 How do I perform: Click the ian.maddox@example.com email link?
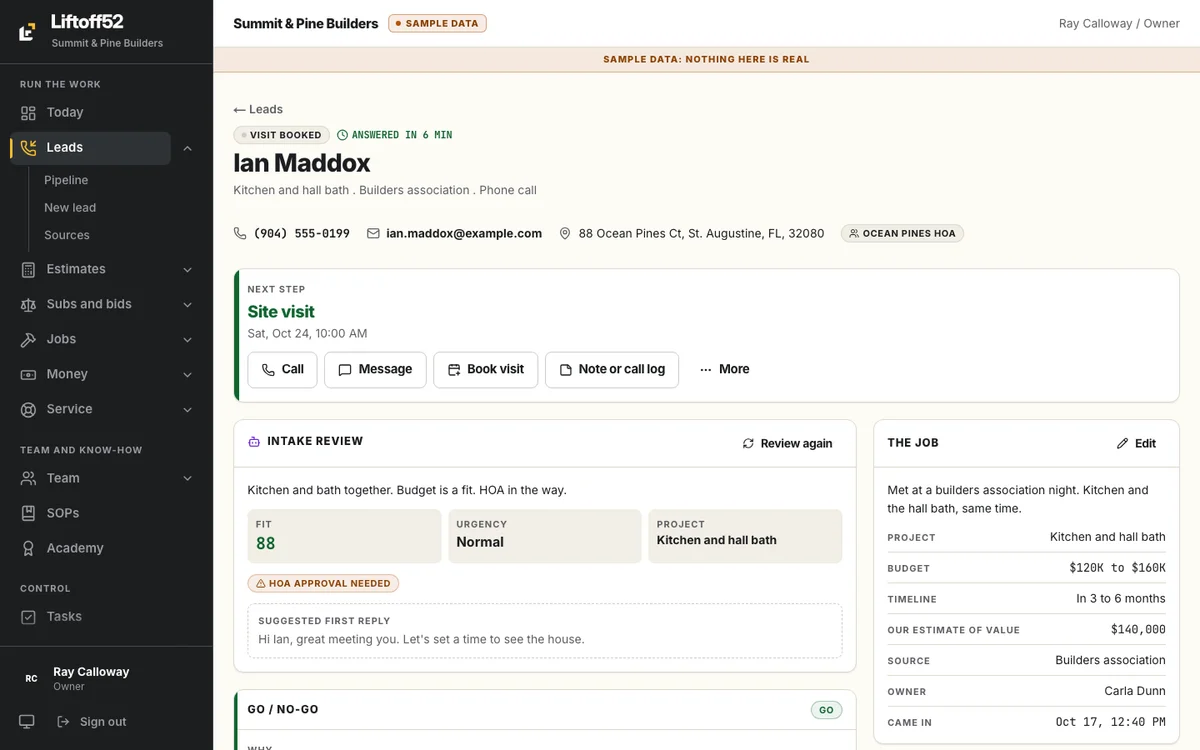464,233
